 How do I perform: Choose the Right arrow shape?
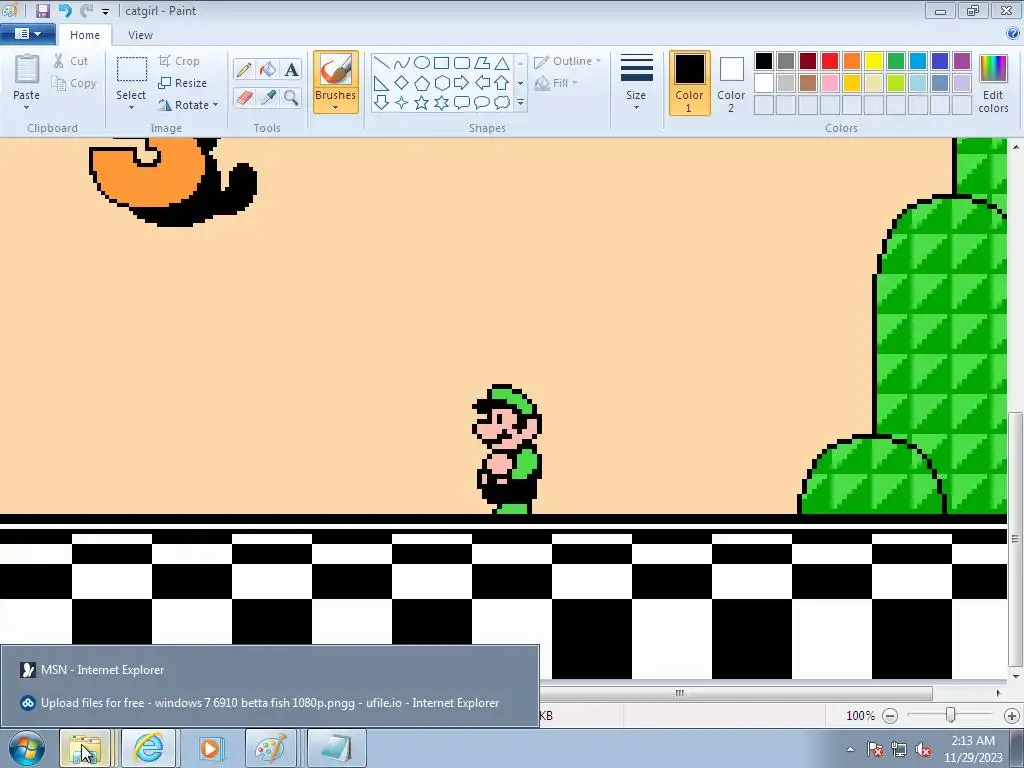[462, 83]
